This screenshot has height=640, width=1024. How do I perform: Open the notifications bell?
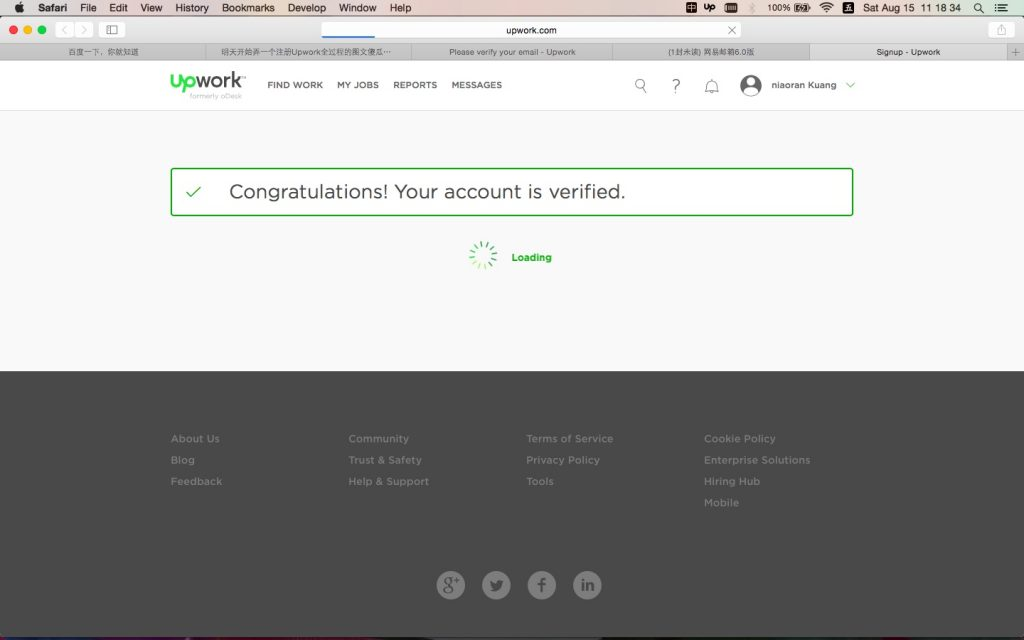coord(711,85)
